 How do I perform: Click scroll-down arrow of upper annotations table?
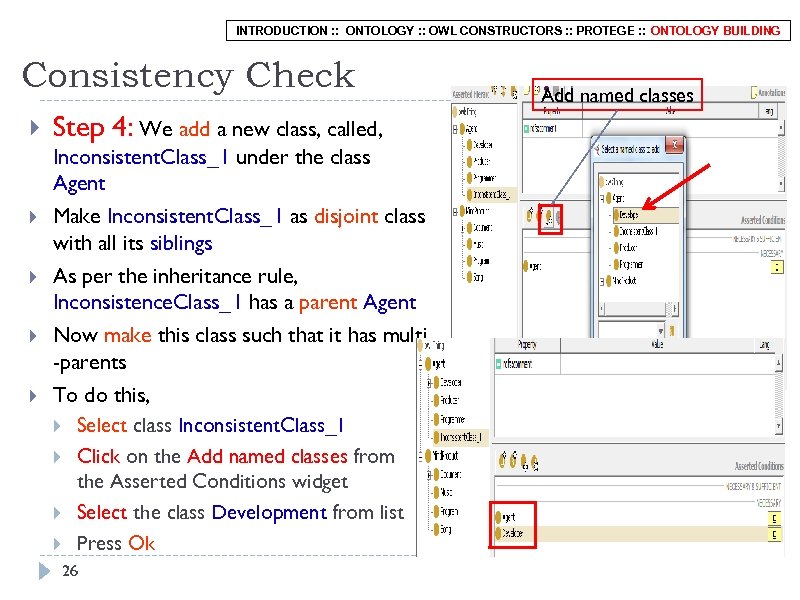pos(781,183)
